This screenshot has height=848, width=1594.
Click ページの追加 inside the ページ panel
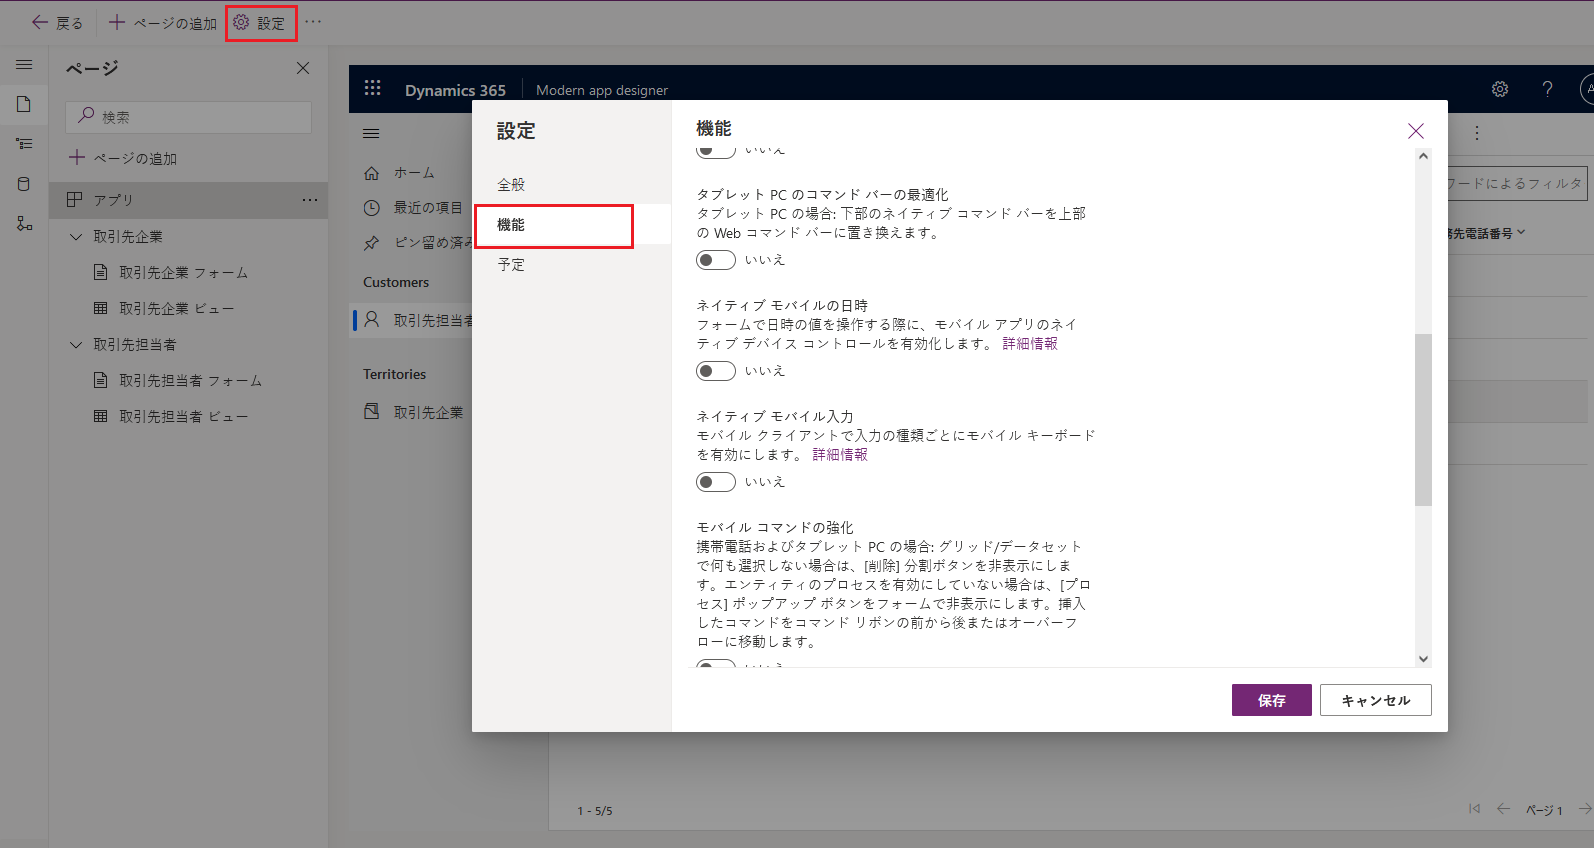(x=123, y=158)
